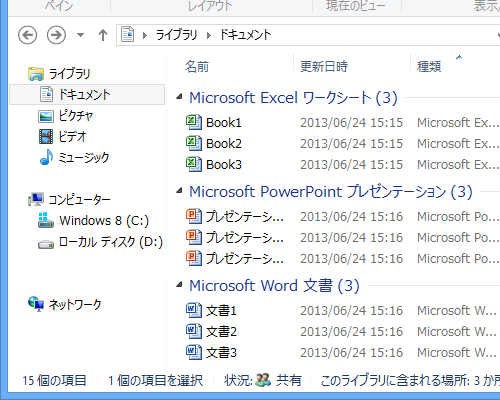Click the Forward arrow navigation button

click(x=56, y=35)
